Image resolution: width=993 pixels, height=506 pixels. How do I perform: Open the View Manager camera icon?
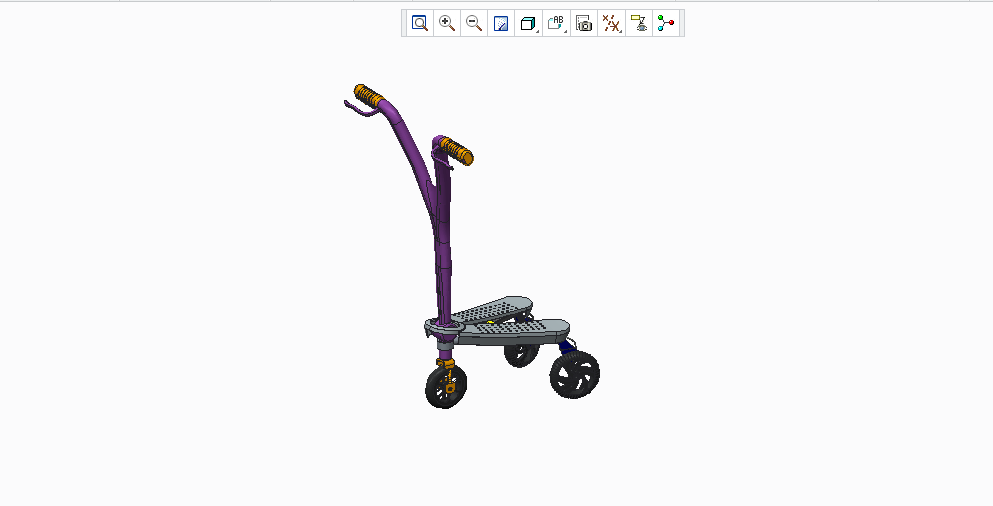[x=584, y=23]
